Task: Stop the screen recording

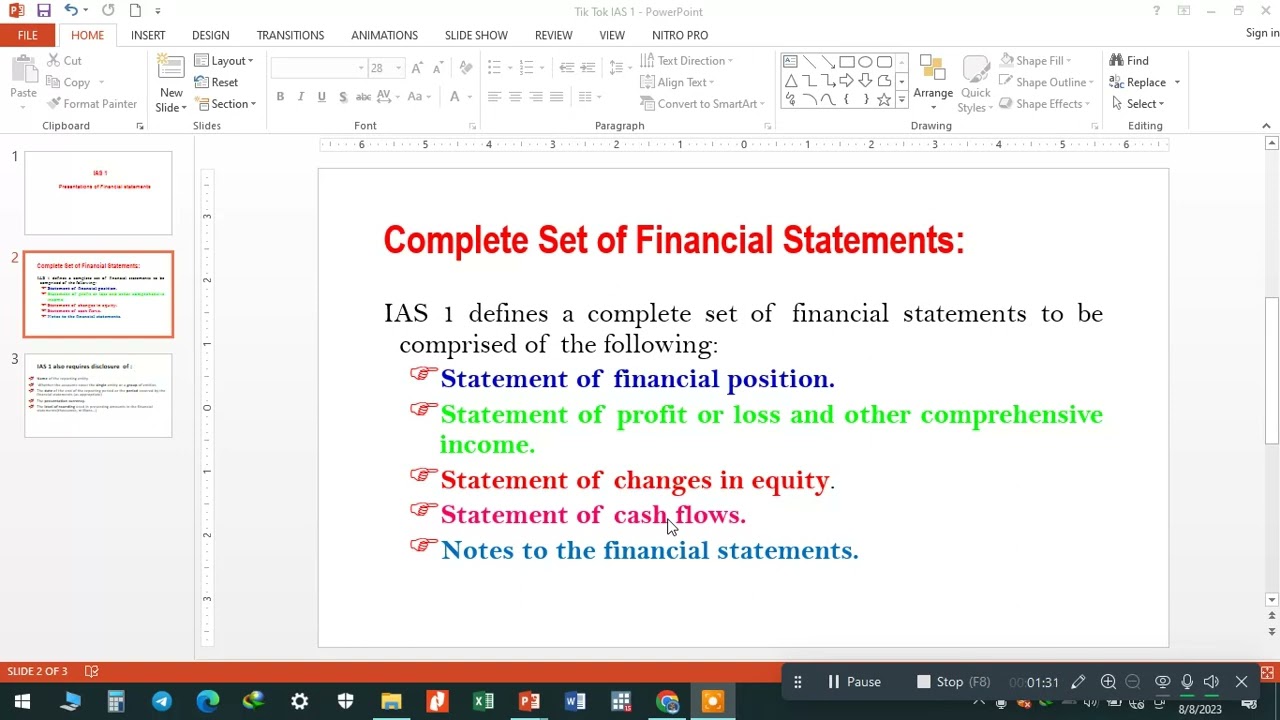Action: pos(953,682)
